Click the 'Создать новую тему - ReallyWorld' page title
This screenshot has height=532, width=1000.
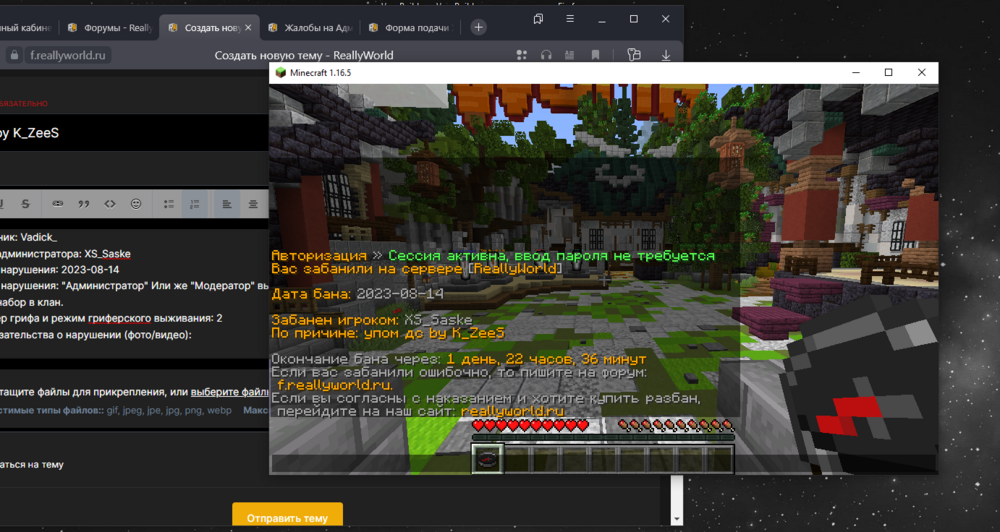[x=304, y=55]
